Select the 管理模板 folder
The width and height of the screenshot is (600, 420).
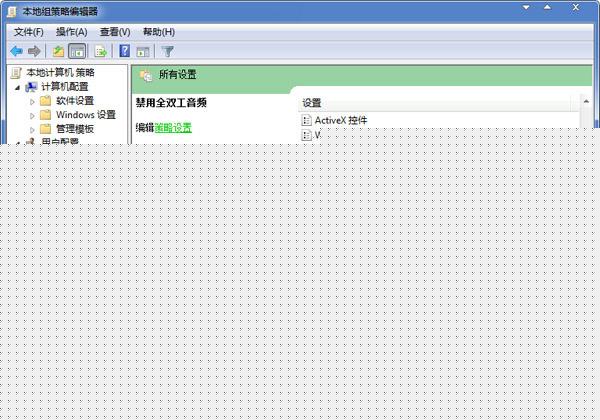(x=75, y=129)
